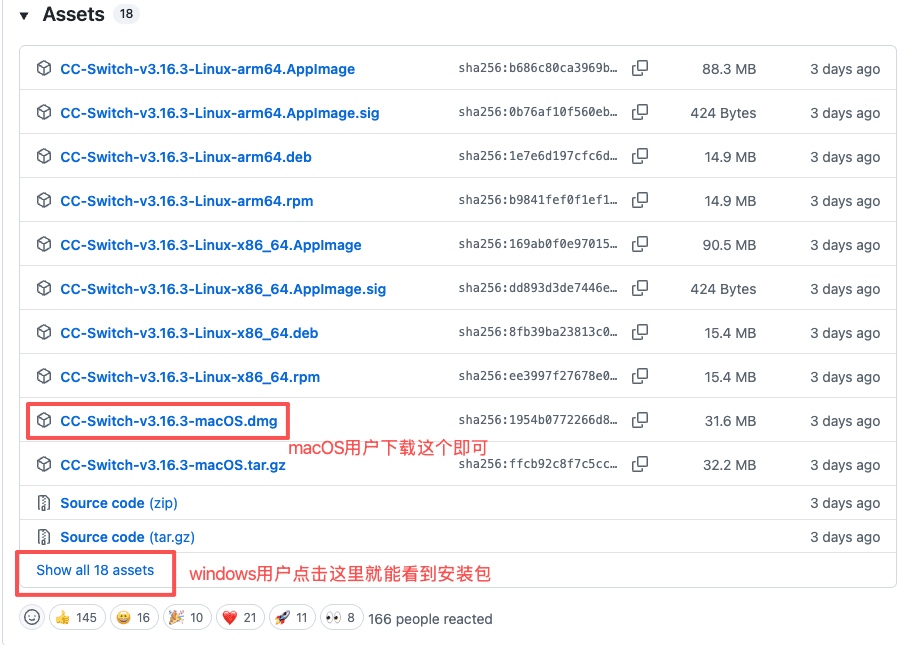Select hash text sha256:169ab0f0e97015…
Image resolution: width=911 pixels, height=645 pixels.
pos(537,244)
